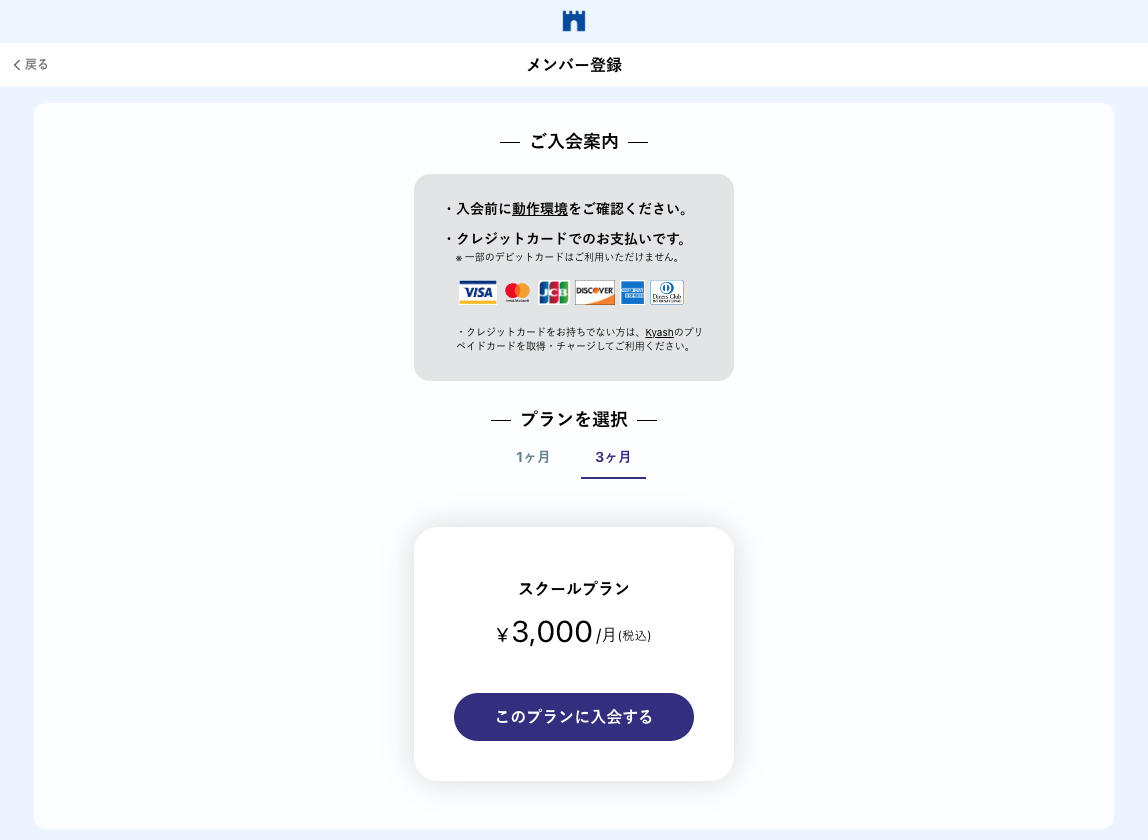The width and height of the screenshot is (1148, 840).
Task: Click the American Express logo
Action: [632, 292]
